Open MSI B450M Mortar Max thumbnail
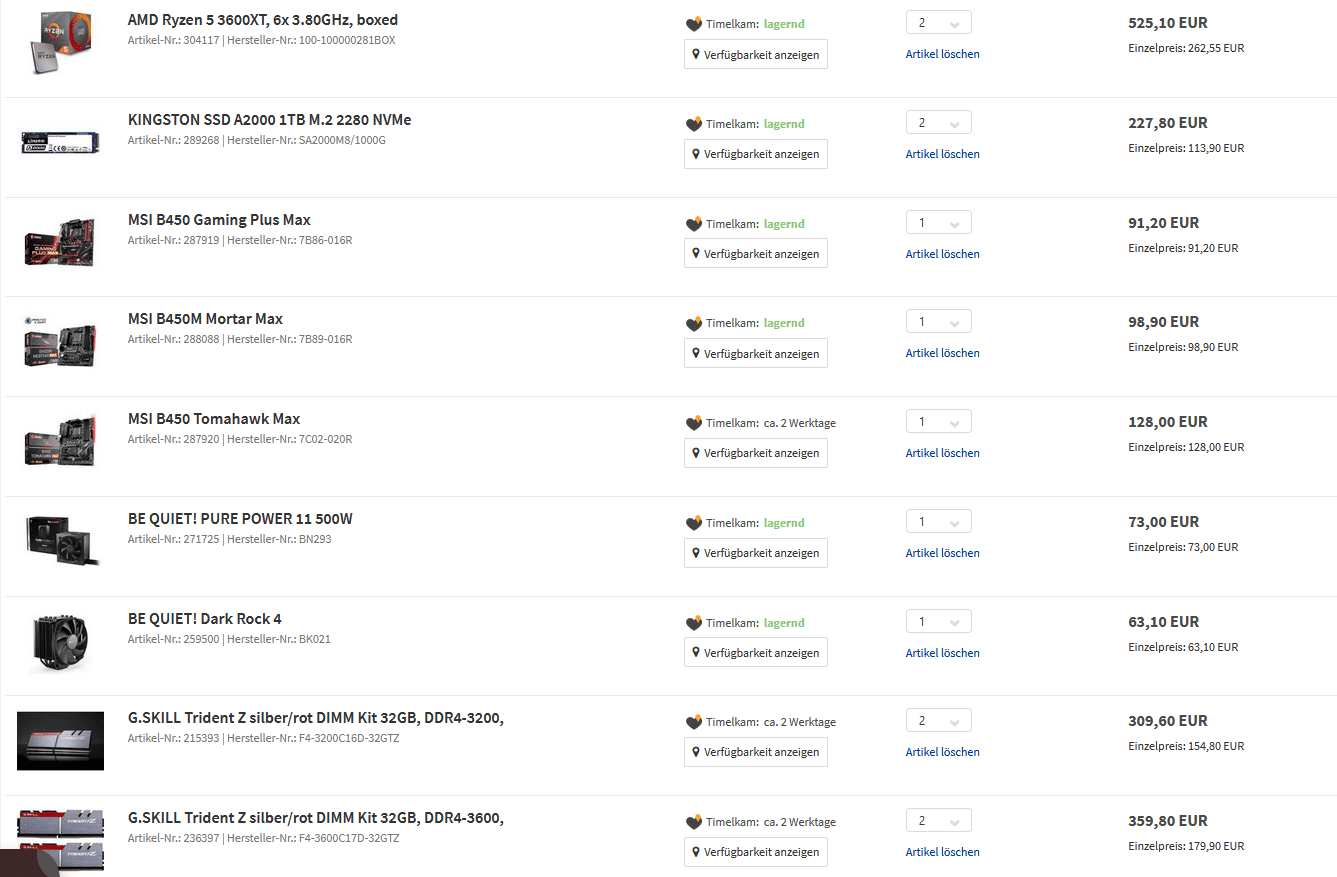Viewport: 1337px width, 877px height. coord(61,341)
